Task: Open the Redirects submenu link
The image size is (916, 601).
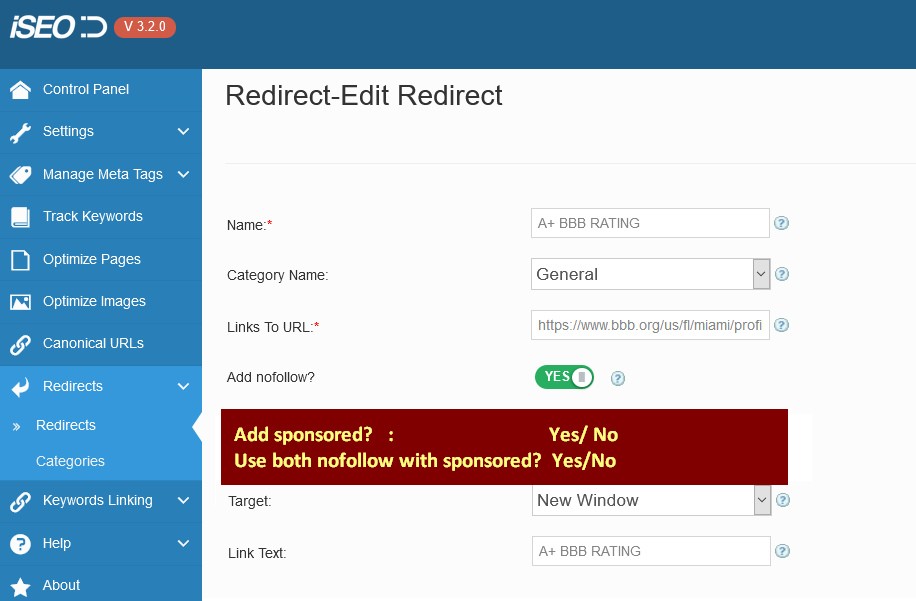Action: pyautogui.click(x=66, y=426)
